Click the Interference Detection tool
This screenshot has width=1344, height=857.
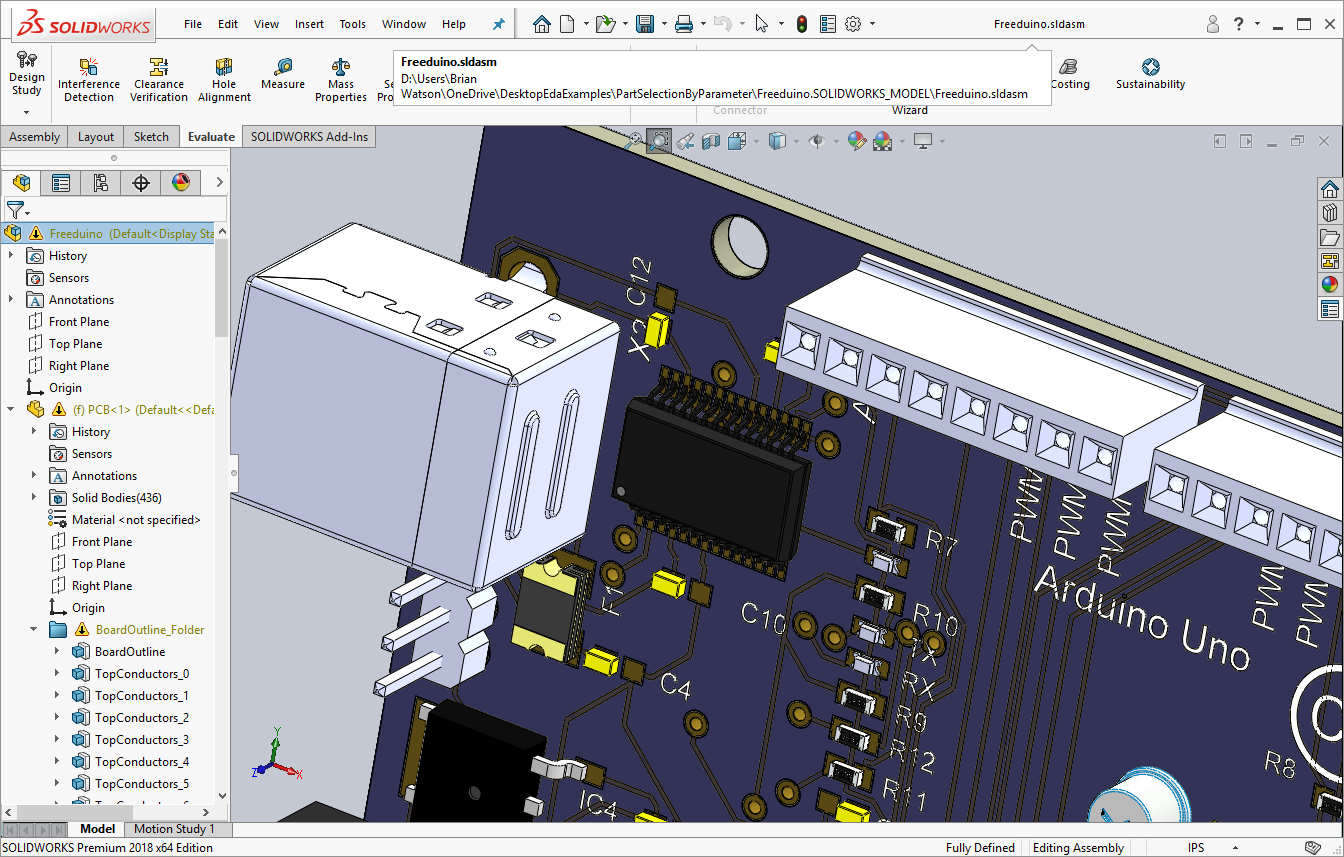(x=89, y=78)
